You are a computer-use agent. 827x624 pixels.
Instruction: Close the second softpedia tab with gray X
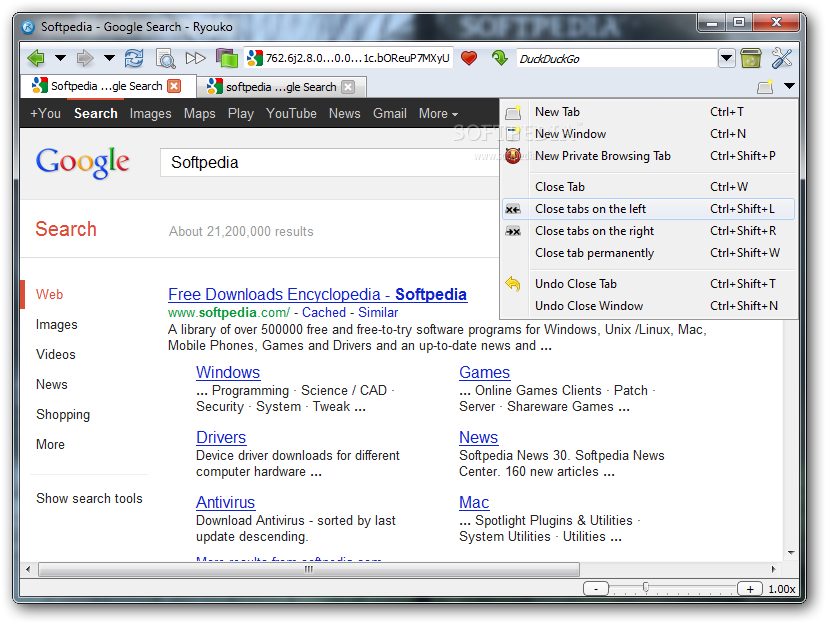pyautogui.click(x=348, y=87)
